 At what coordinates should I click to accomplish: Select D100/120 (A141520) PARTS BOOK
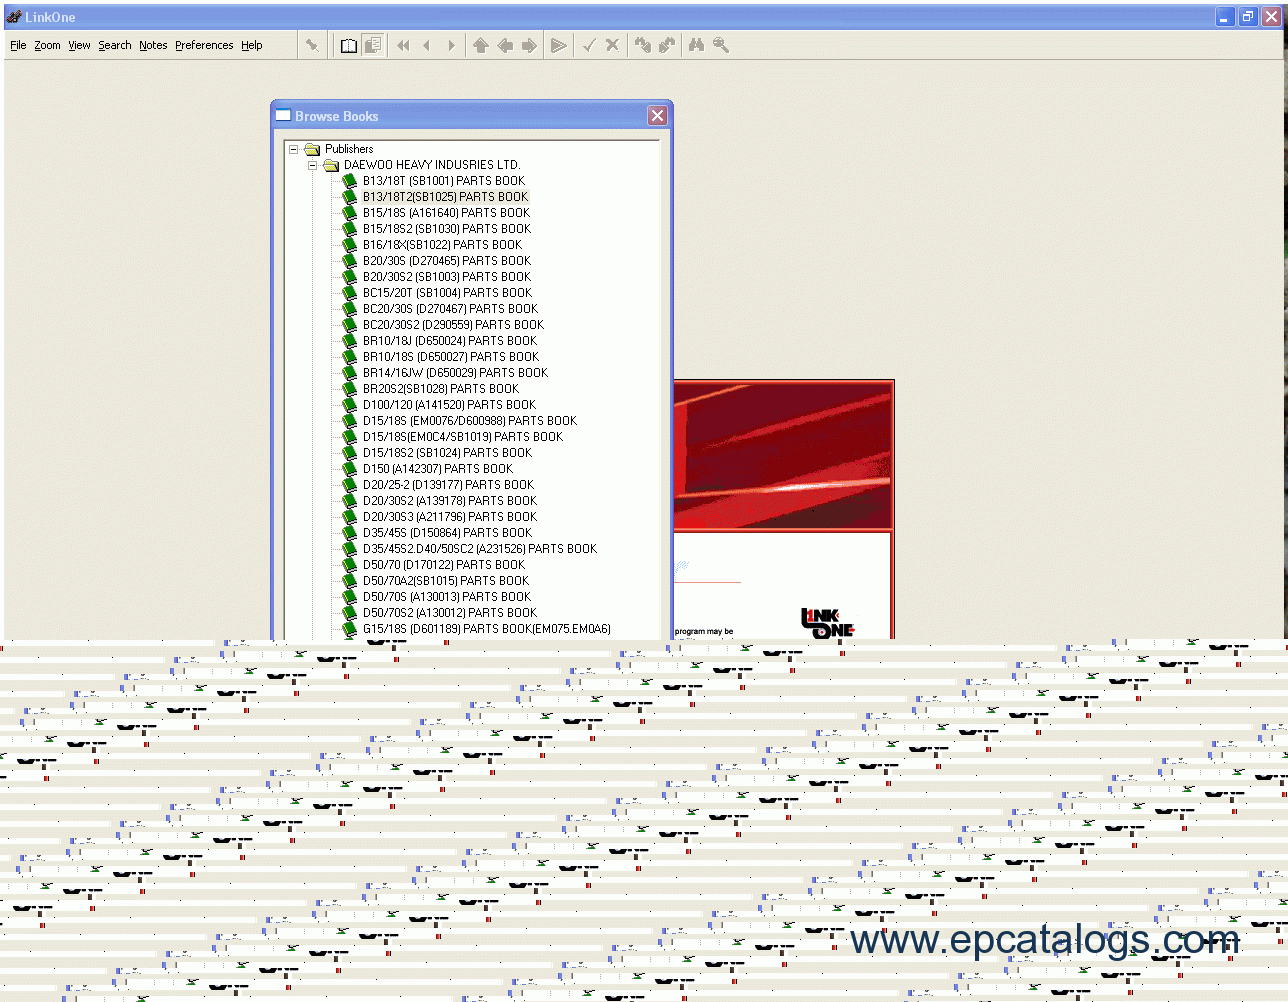449,405
